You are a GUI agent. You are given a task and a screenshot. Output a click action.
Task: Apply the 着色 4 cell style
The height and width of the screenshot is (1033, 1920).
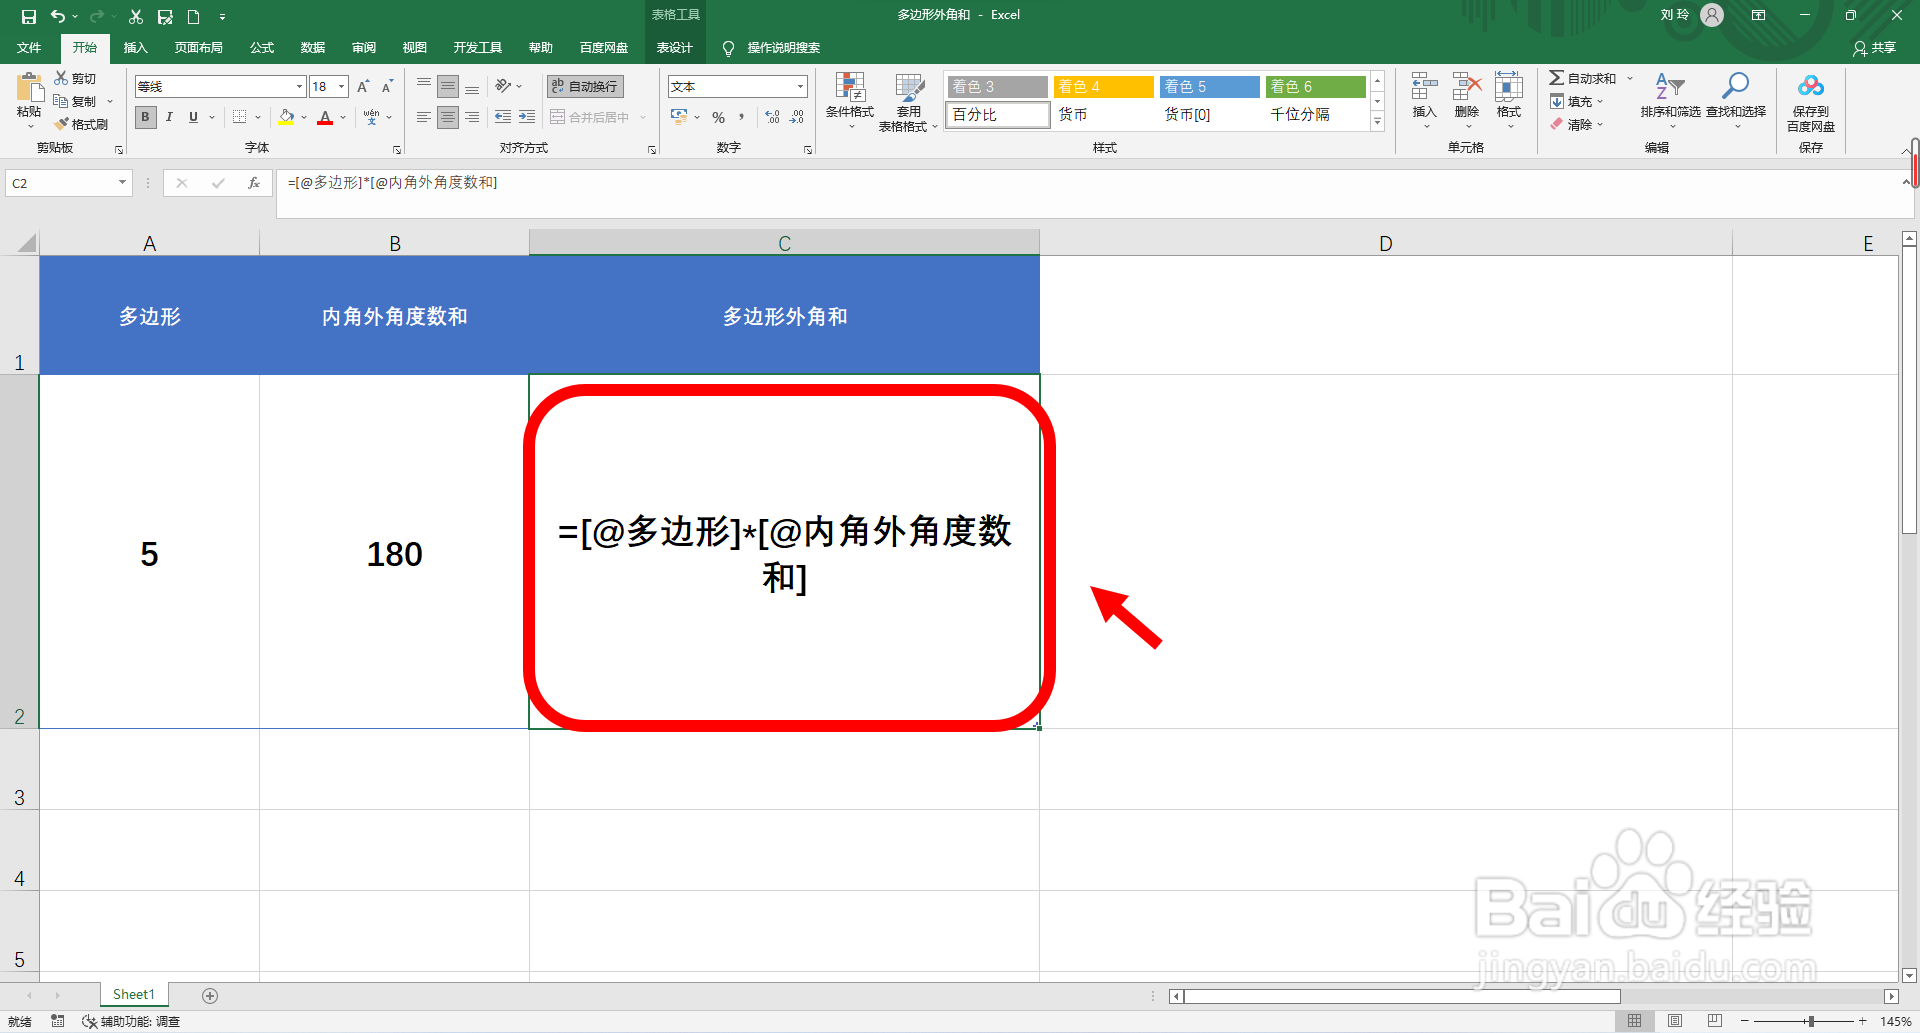tap(1104, 87)
